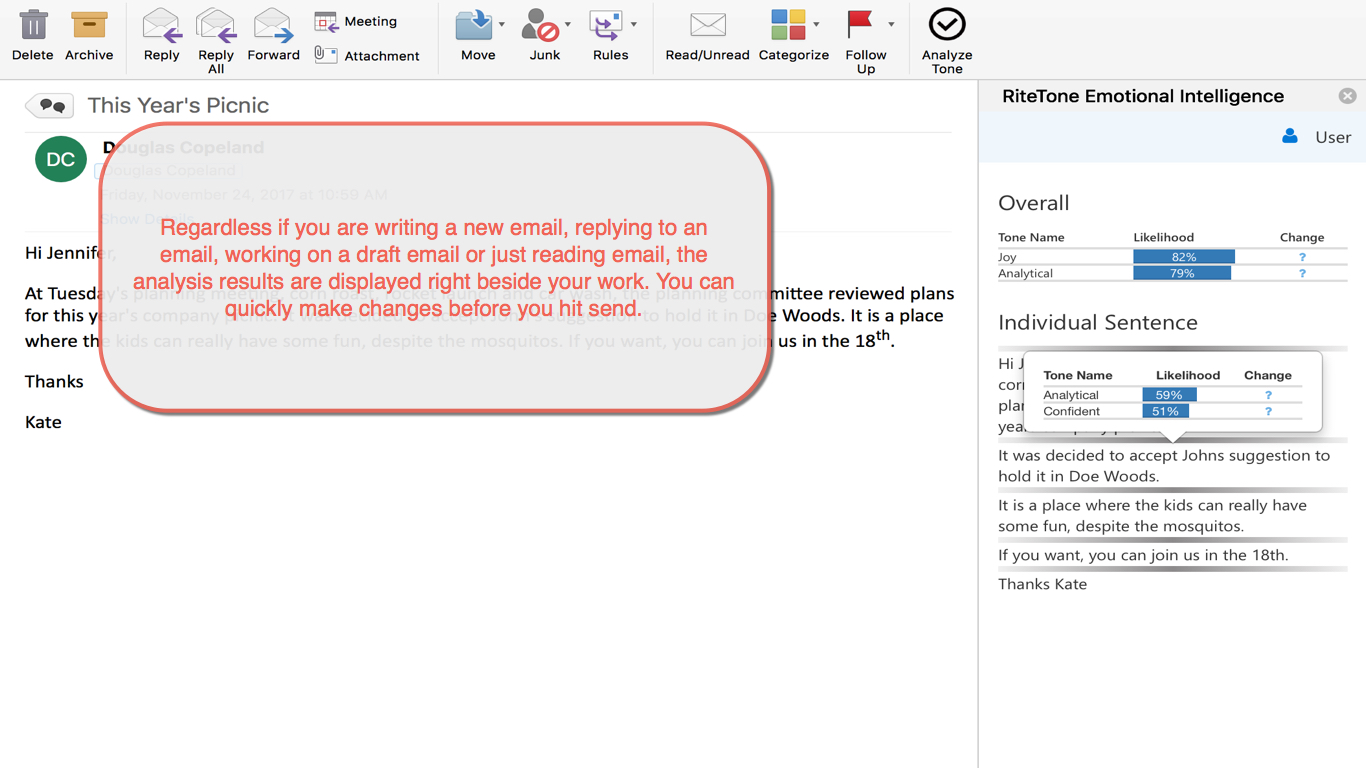Reply to the sender
The height and width of the screenshot is (768, 1366).
(x=161, y=35)
